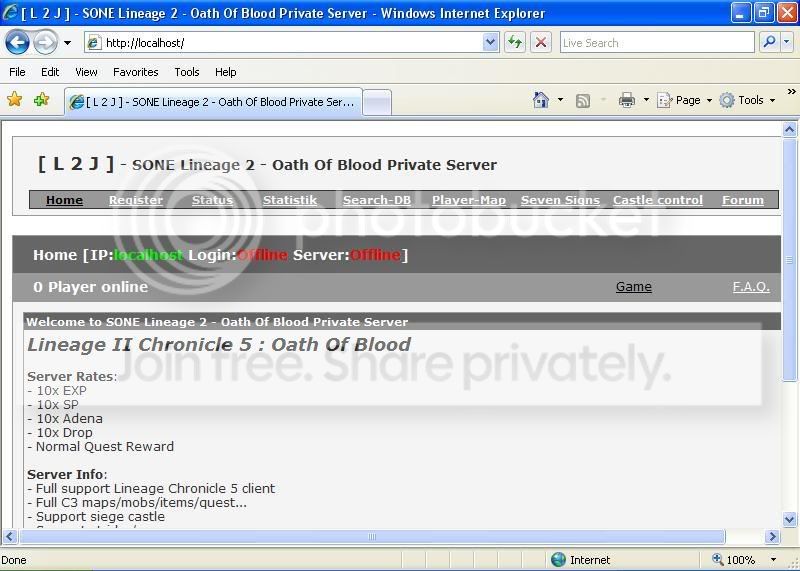
Task: Open the Edit menu
Action: coord(50,72)
